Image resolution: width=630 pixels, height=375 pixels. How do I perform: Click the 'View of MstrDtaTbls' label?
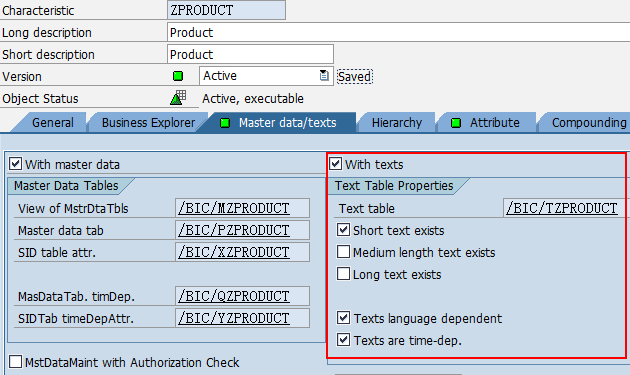tap(73, 209)
